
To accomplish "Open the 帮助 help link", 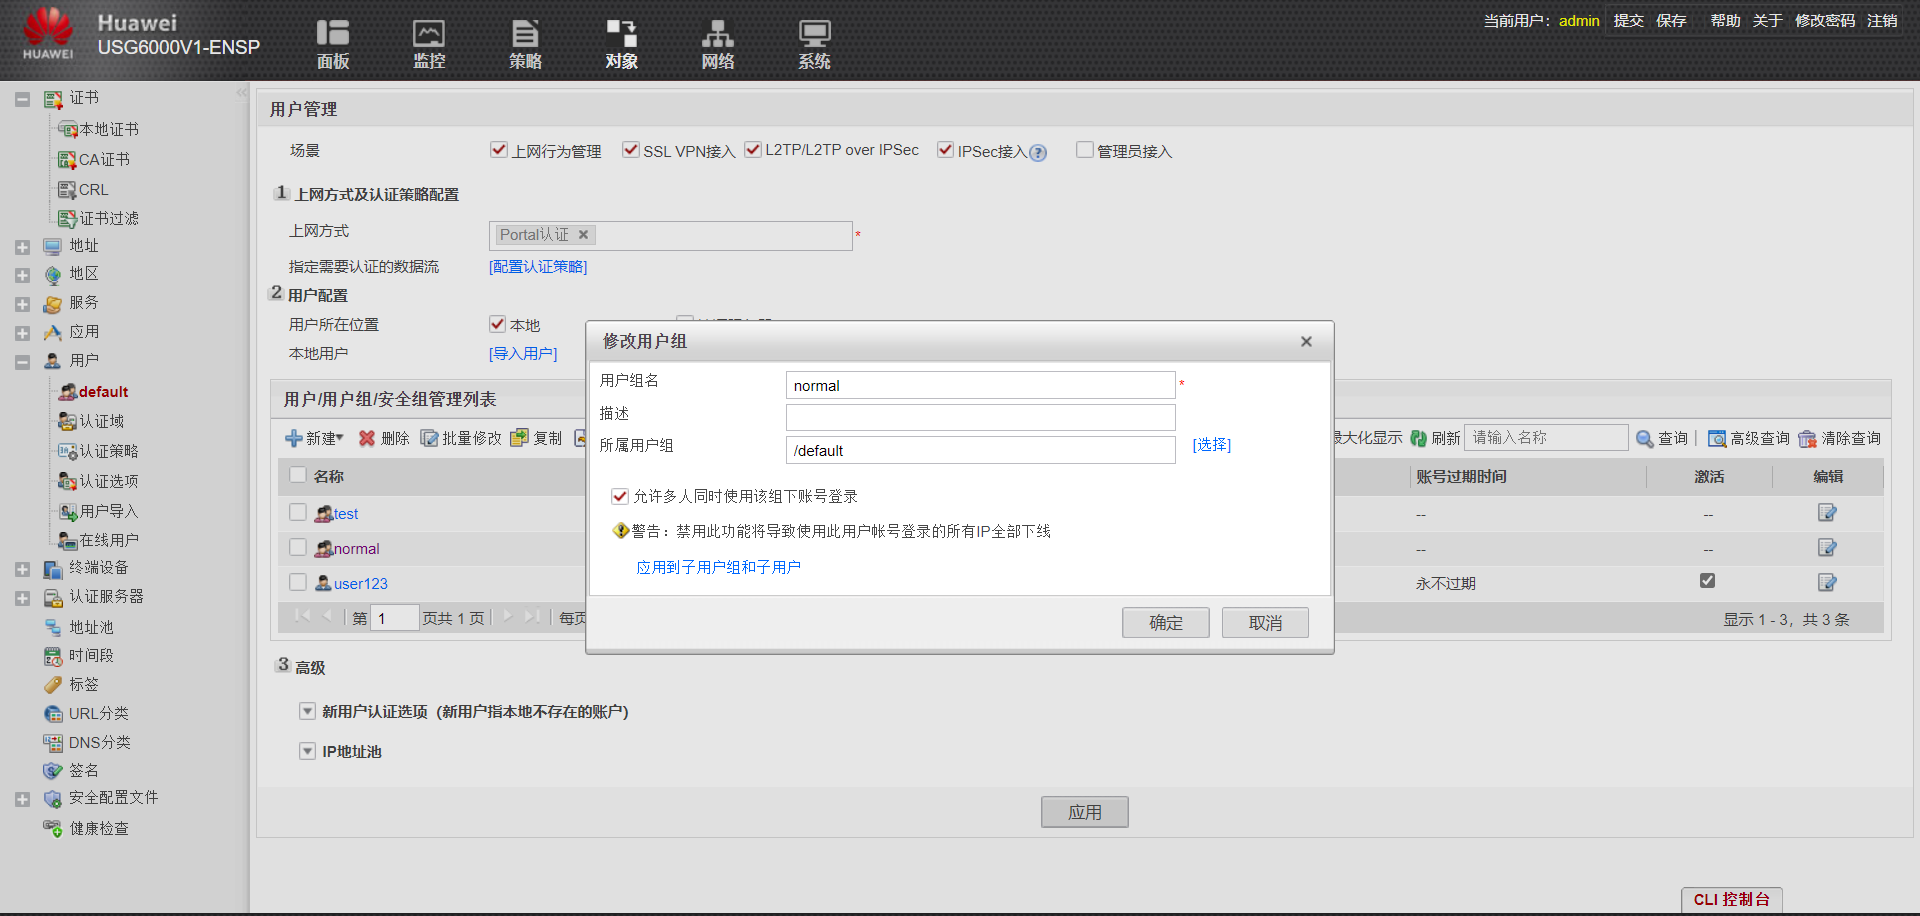I will (1725, 20).
